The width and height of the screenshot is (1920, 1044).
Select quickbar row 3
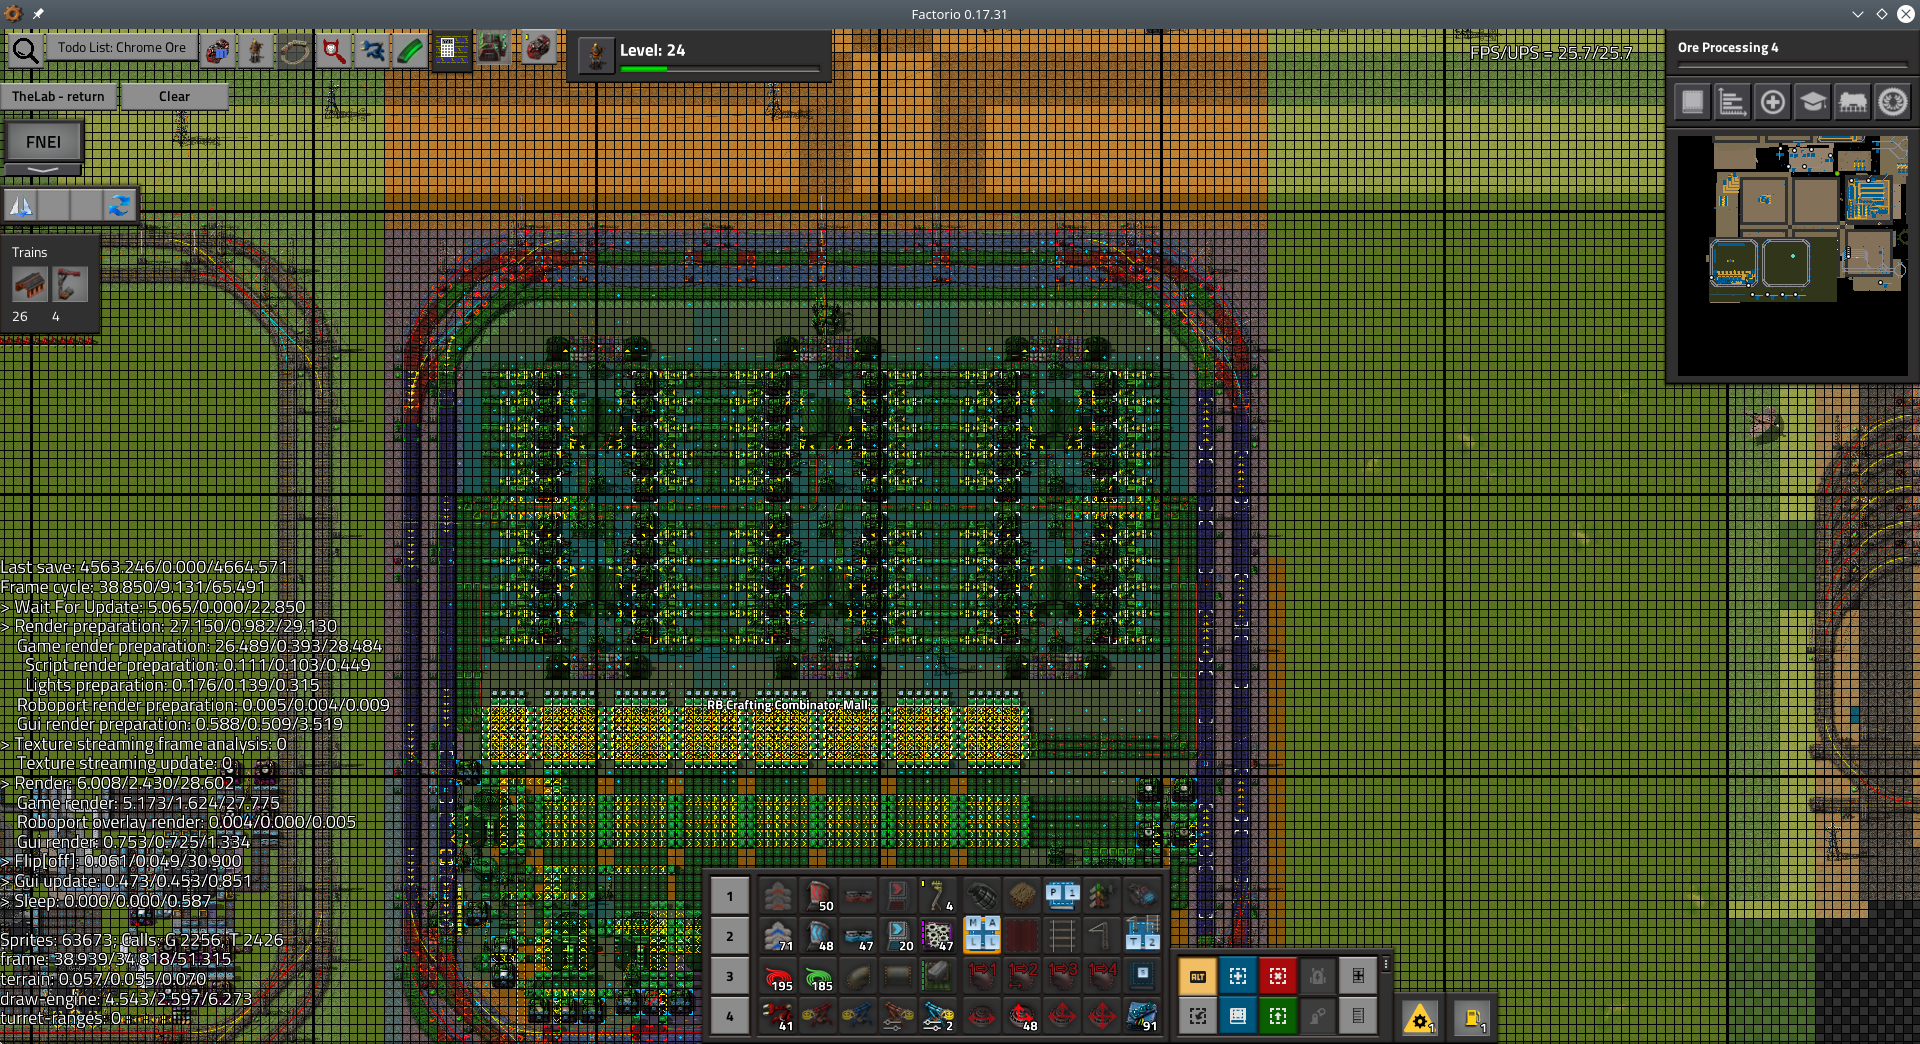pyautogui.click(x=730, y=976)
